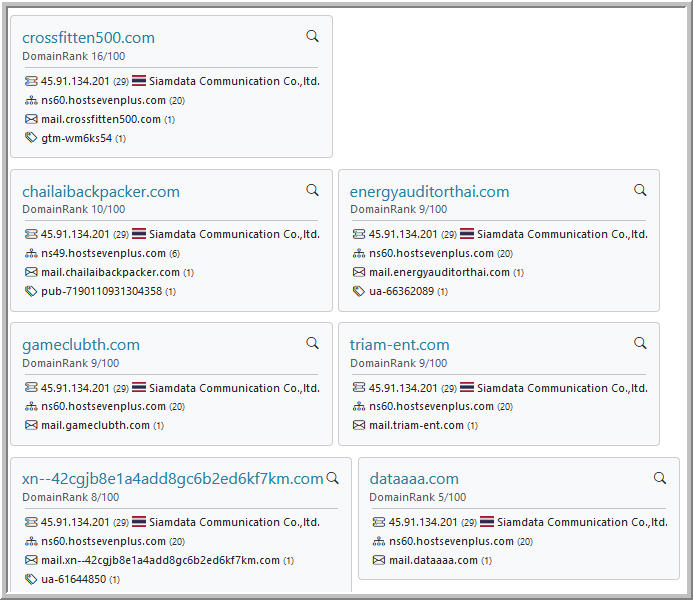Image resolution: width=693 pixels, height=600 pixels.
Task: Click the magnifier icon on energyauditorthai.com card
Action: click(640, 190)
